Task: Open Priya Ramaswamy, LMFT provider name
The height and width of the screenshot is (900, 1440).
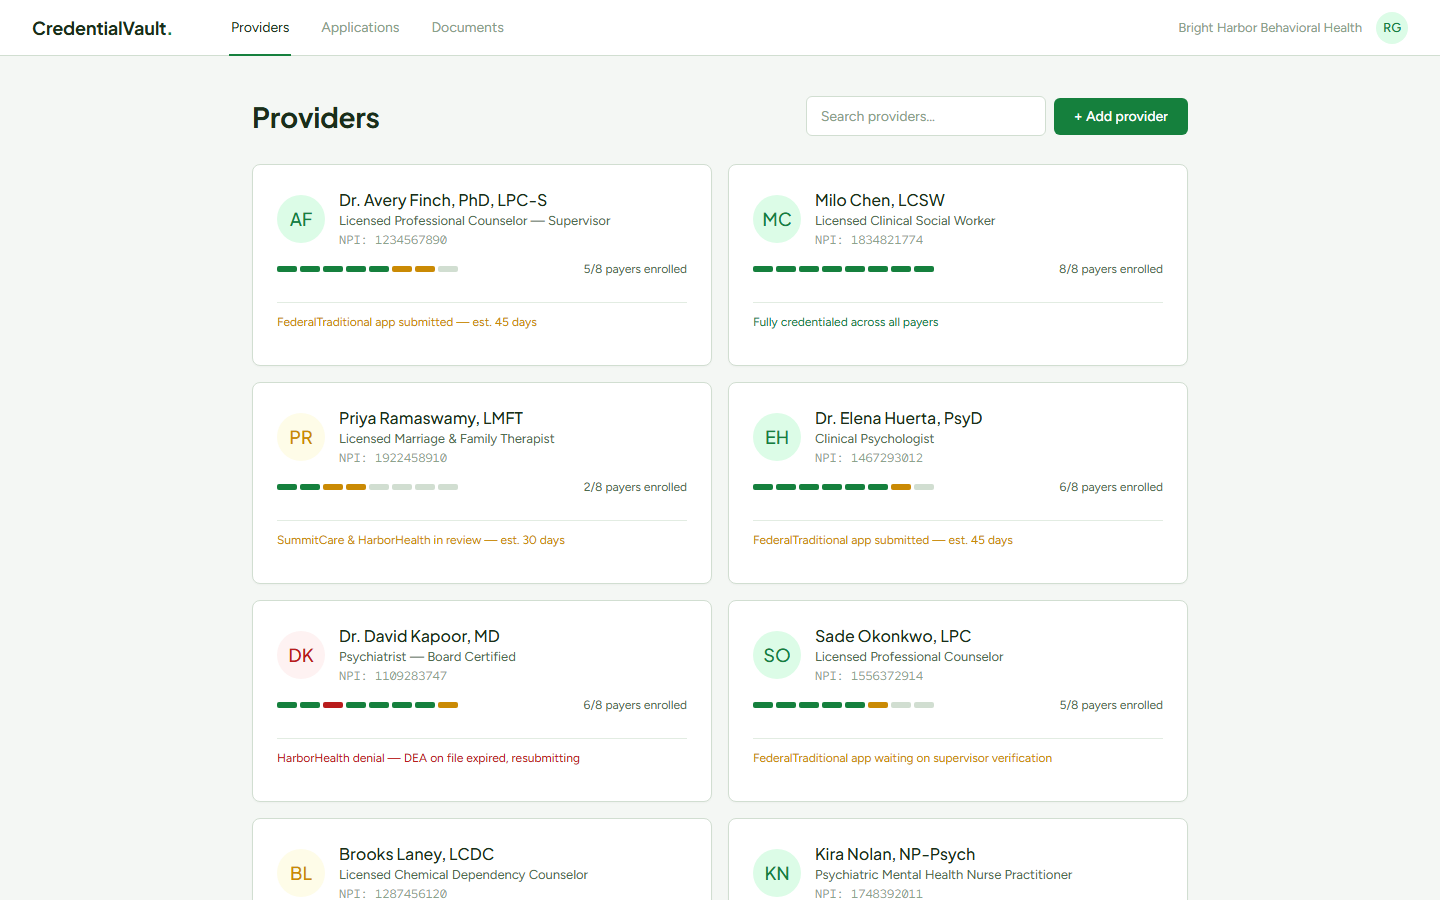Action: [431, 418]
